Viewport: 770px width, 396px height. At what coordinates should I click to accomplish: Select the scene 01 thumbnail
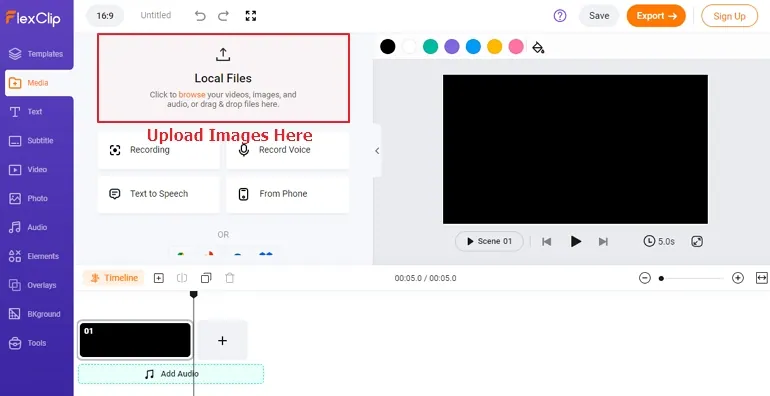tap(135, 340)
